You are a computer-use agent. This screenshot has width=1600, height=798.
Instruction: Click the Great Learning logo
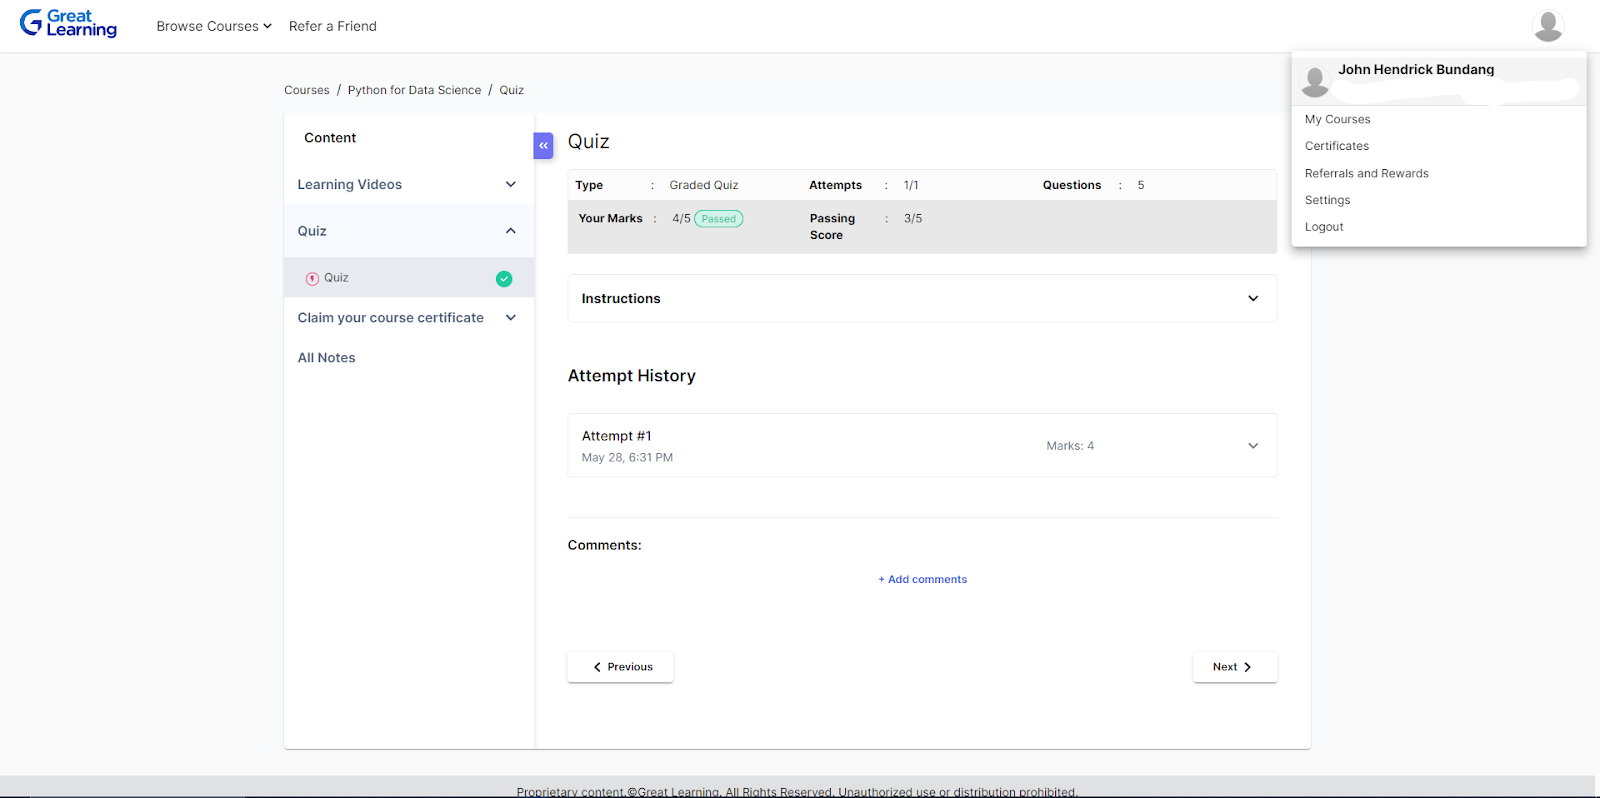click(68, 23)
